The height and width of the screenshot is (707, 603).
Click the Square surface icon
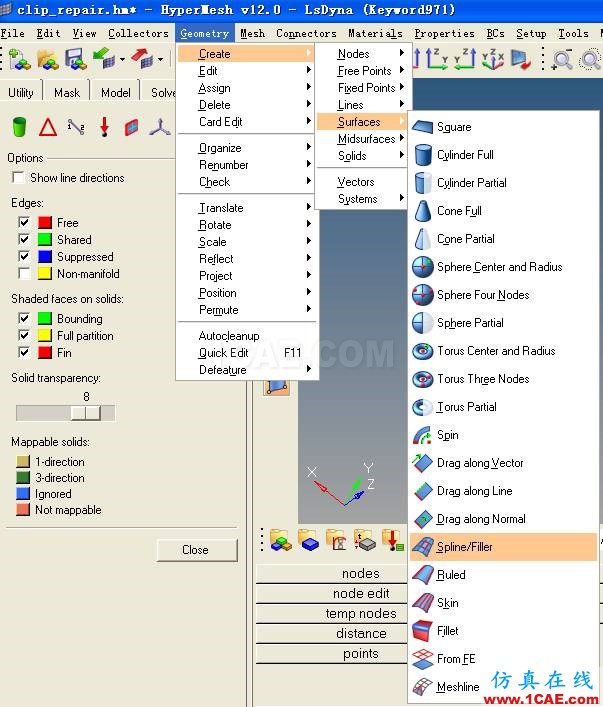(423, 127)
